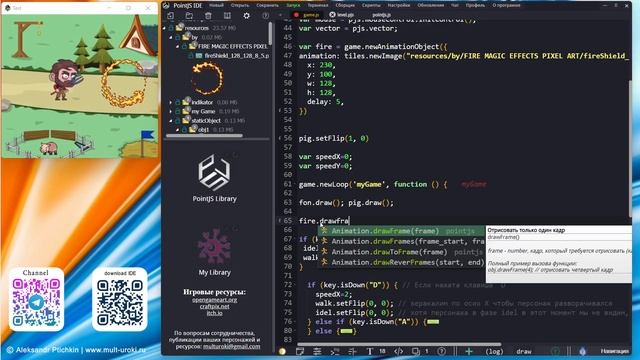This screenshot has width=640, height=360.
Task: Toggle lock icon beside the by folder
Action: (x=178, y=38)
